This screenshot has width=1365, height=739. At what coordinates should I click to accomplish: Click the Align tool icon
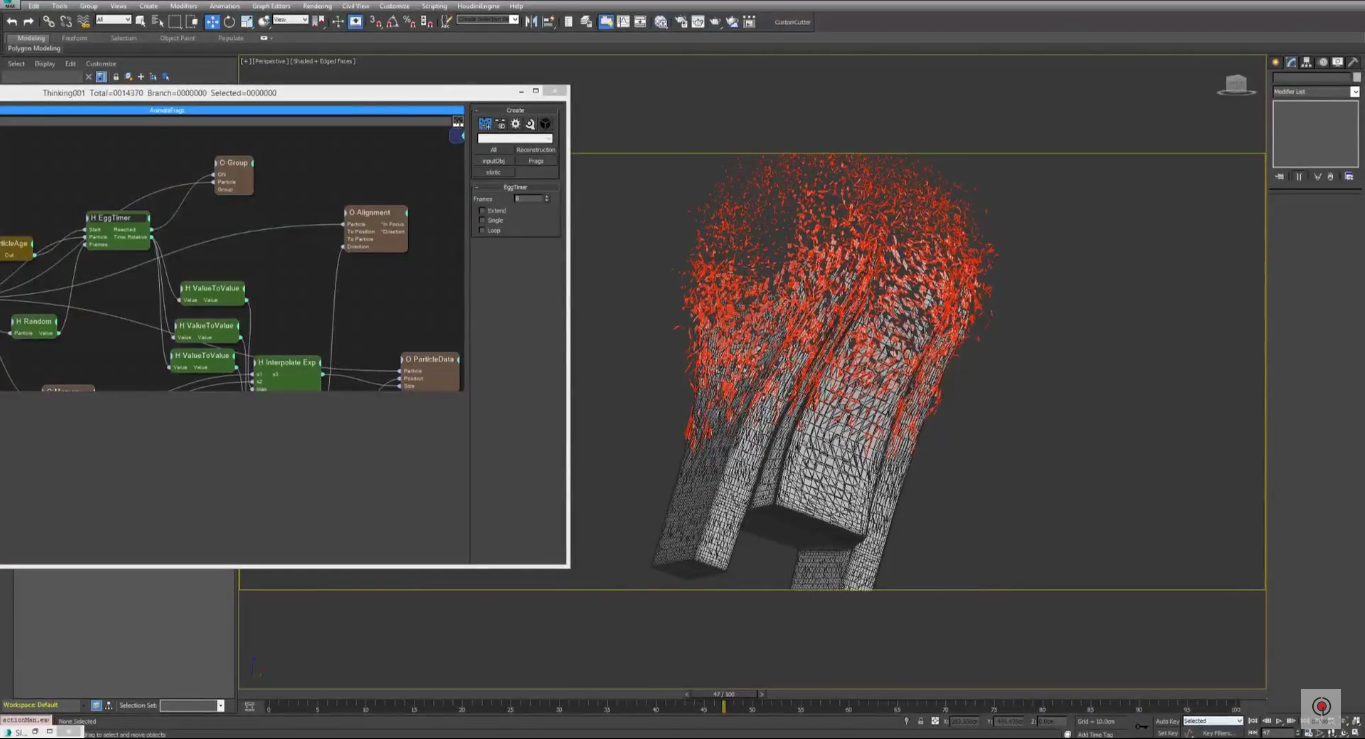549,21
